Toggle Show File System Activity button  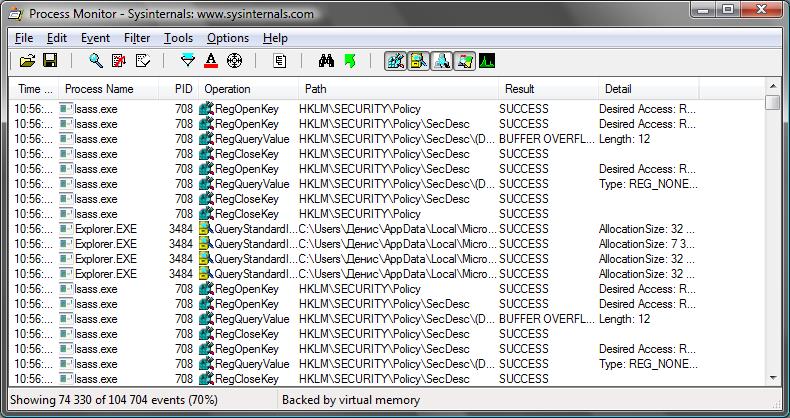(418, 61)
